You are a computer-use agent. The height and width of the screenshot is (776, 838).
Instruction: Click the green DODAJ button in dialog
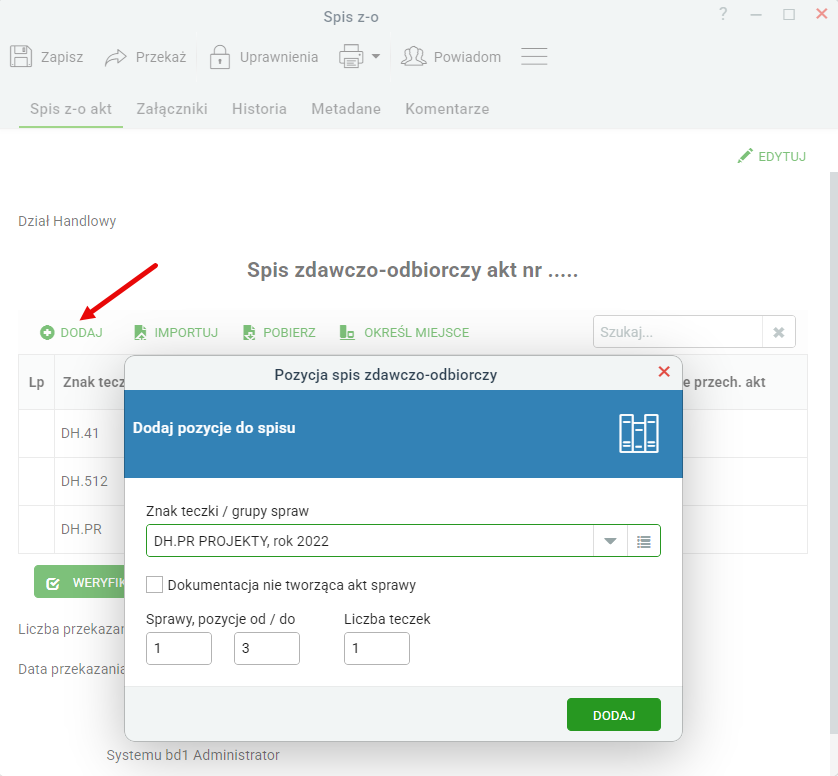tap(614, 715)
